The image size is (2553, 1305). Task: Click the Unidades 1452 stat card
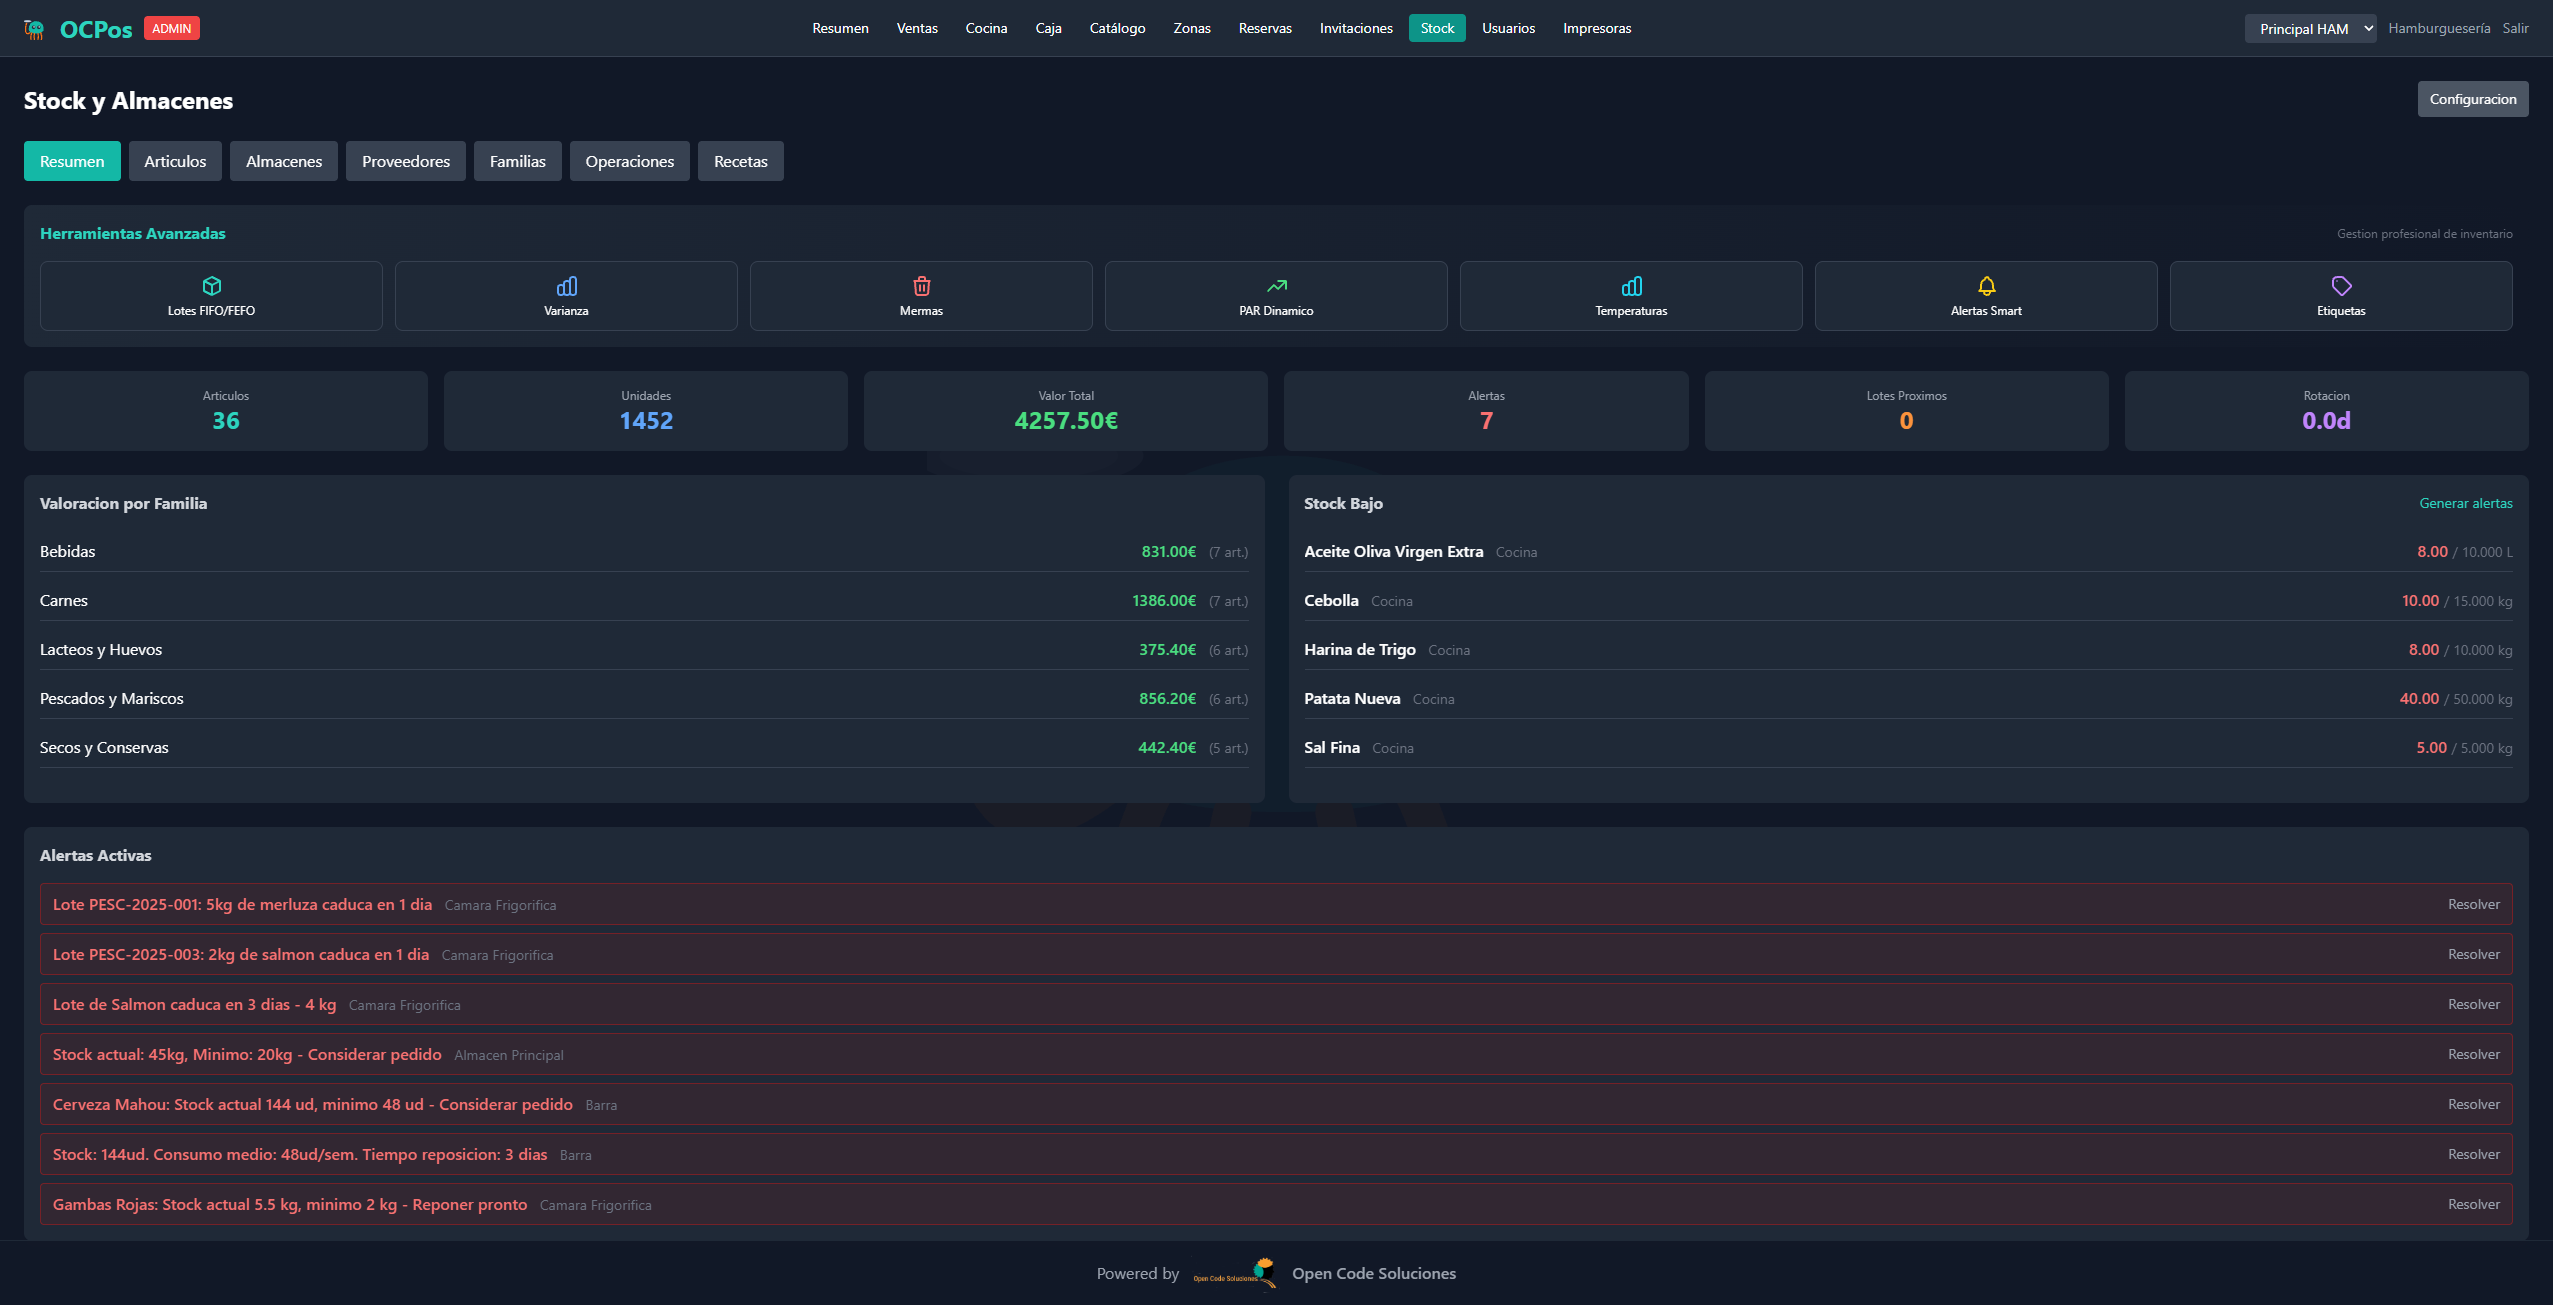(x=646, y=411)
